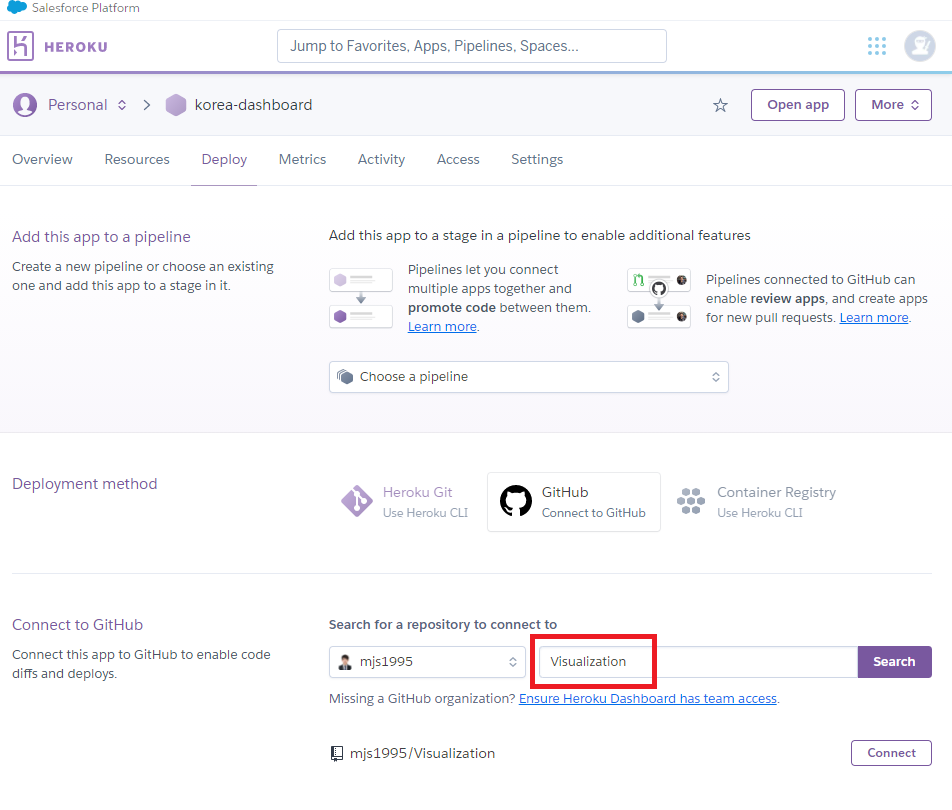Image resolution: width=952 pixels, height=810 pixels.
Task: Click the GitHub review apps illustration
Action: tap(659, 298)
